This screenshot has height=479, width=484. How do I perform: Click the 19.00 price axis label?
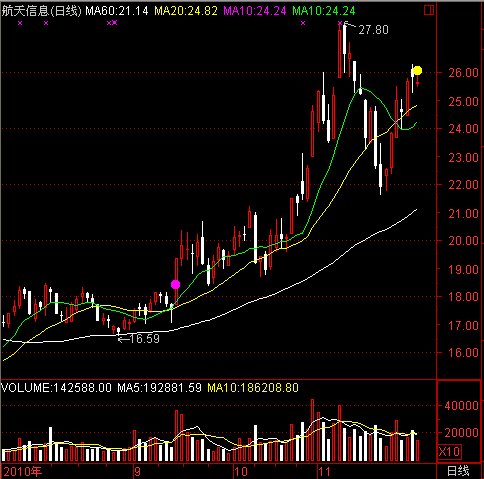[x=463, y=269]
